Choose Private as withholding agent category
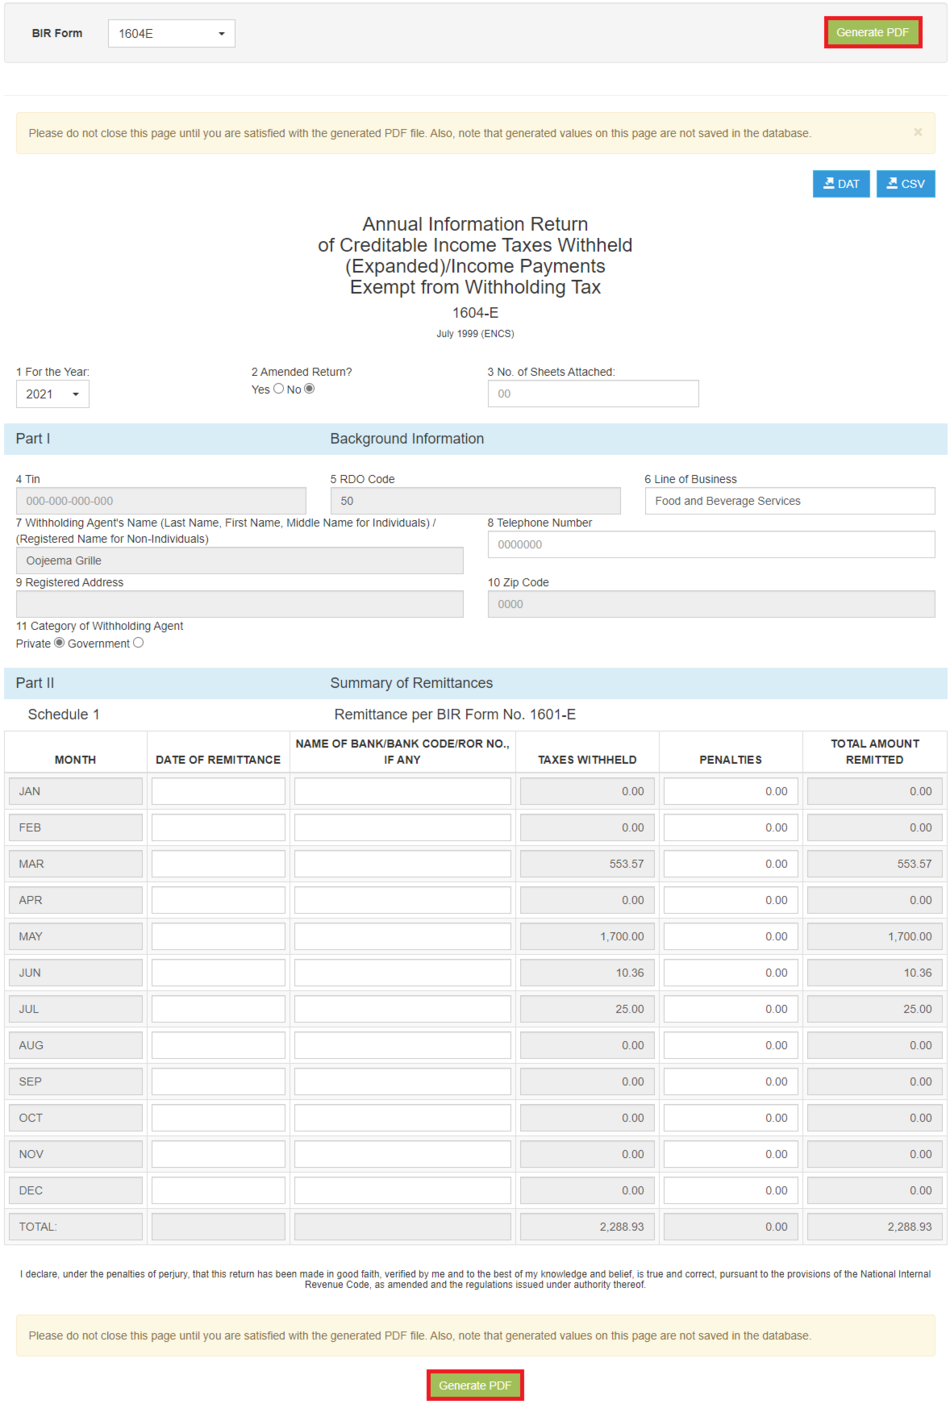This screenshot has width=950, height=1421. pos(61,643)
